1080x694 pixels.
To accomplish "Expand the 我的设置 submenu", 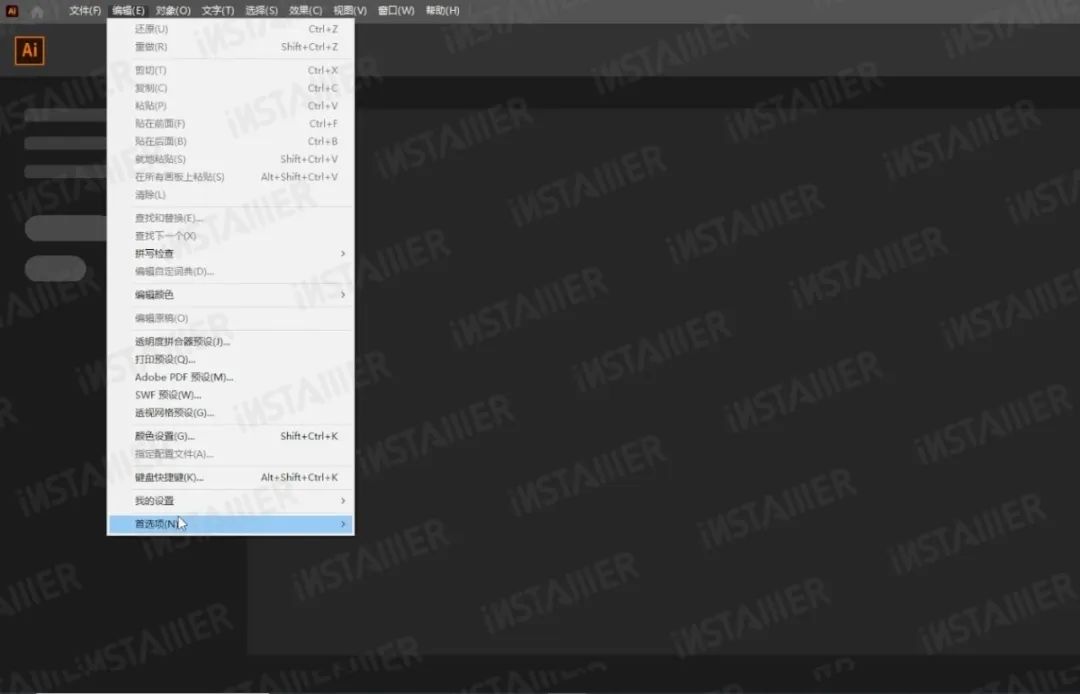I will tap(231, 501).
